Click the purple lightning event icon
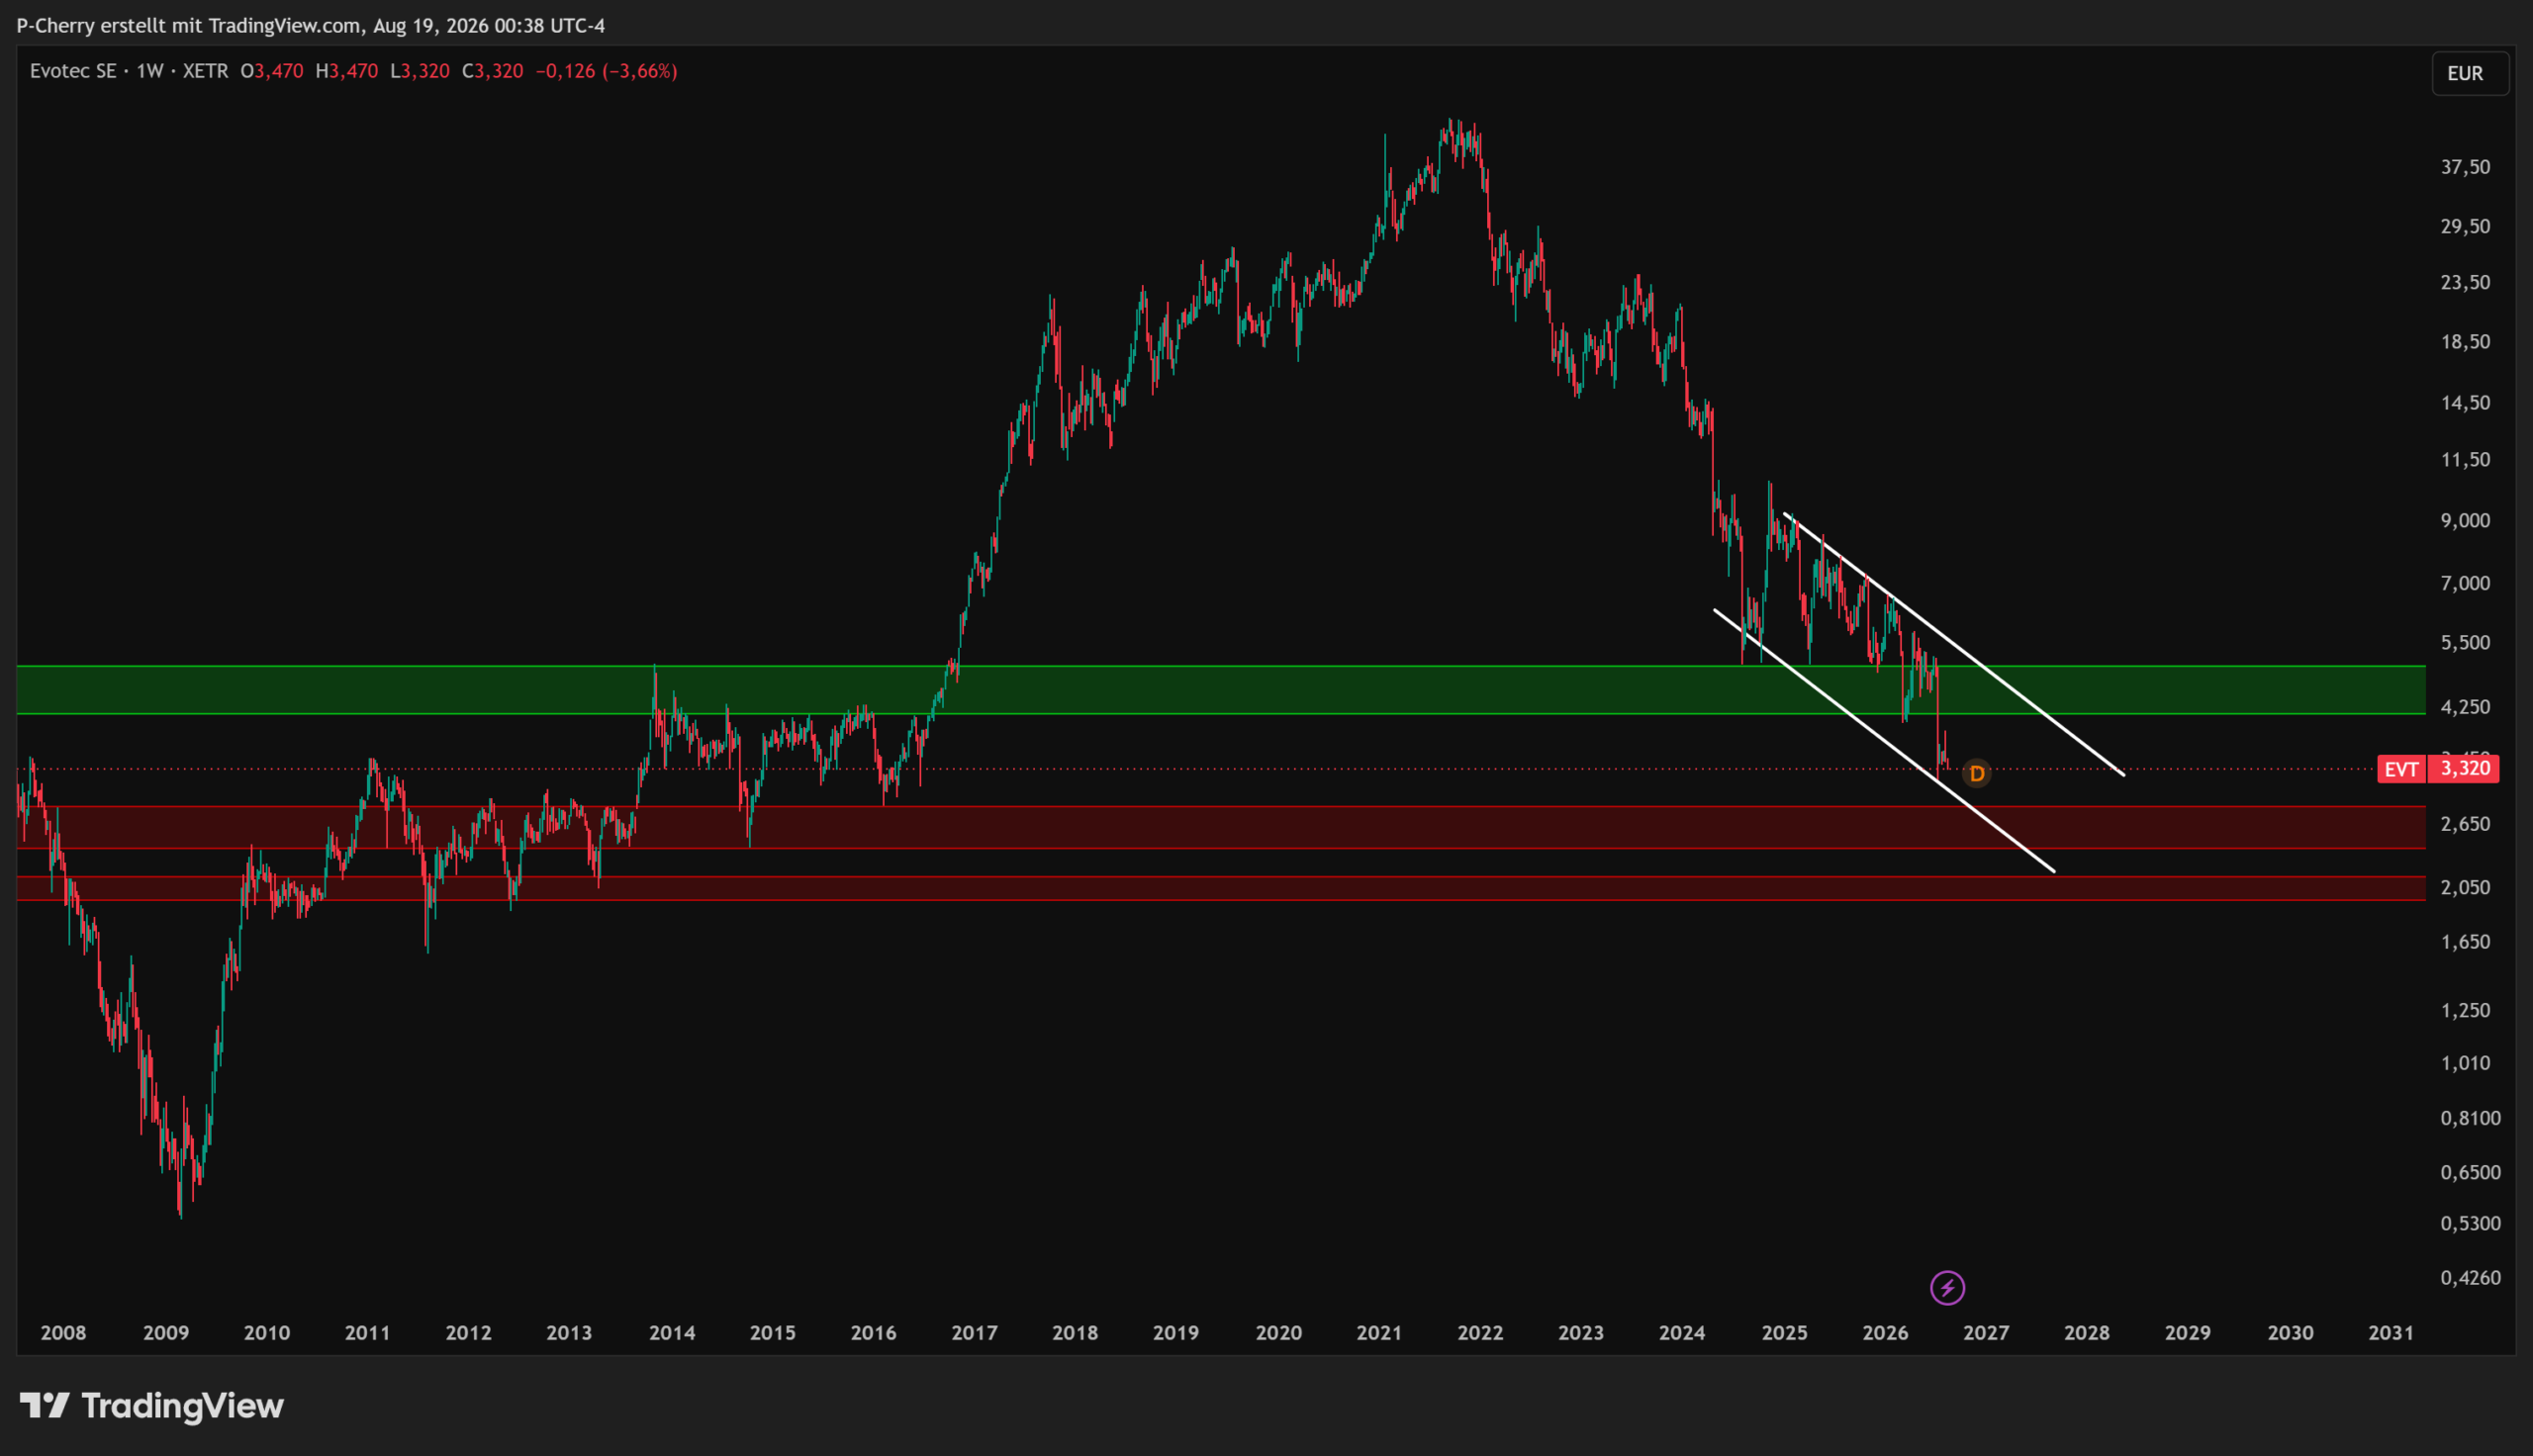 point(1947,1287)
